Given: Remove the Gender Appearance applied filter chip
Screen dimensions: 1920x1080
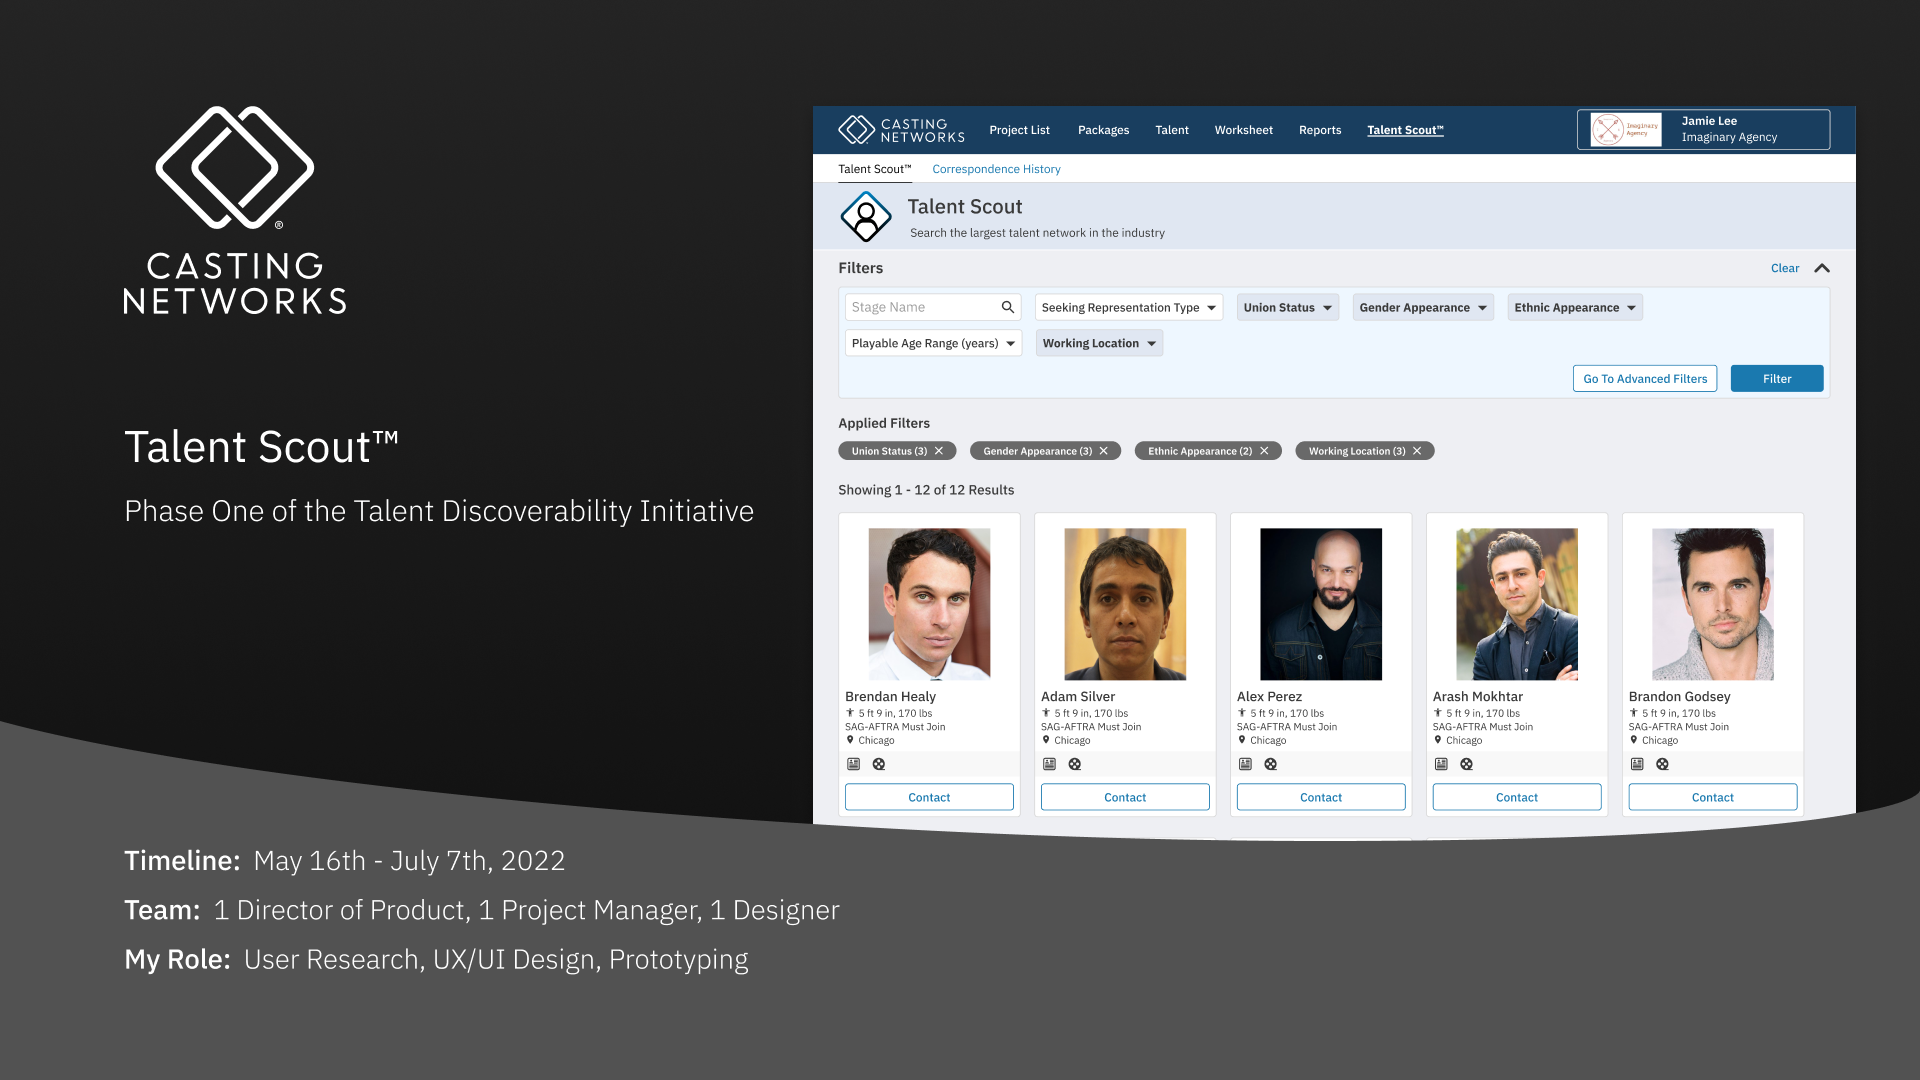Looking at the screenshot, I should [1104, 451].
